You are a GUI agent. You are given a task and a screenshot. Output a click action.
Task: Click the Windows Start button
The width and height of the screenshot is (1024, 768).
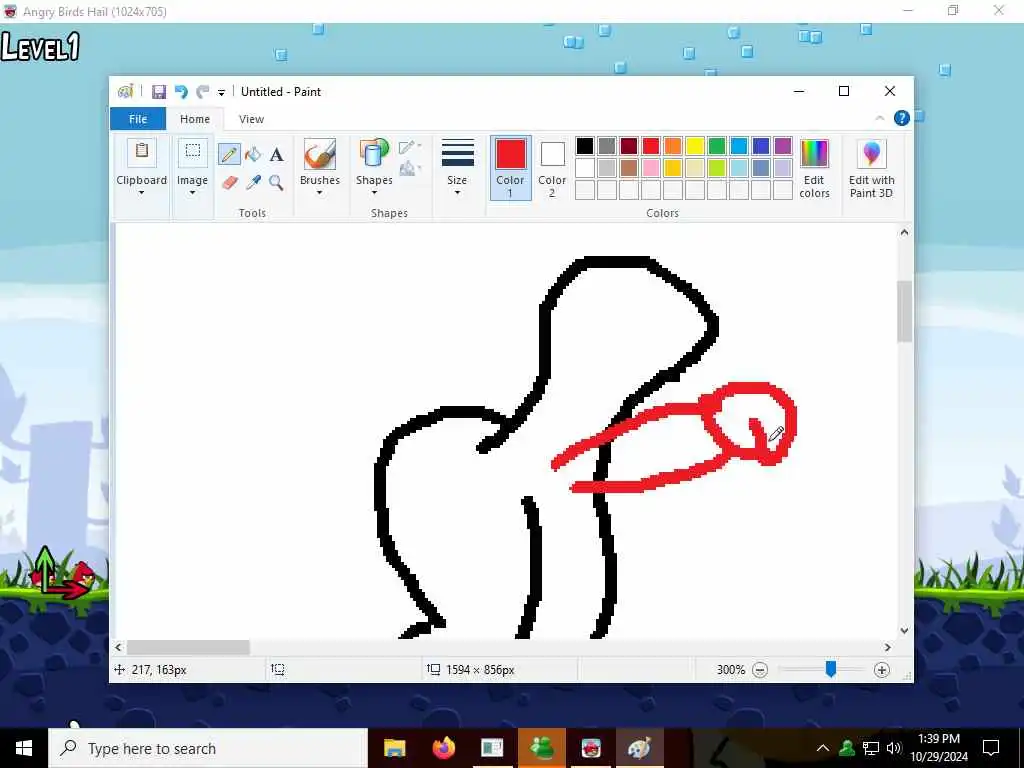[x=24, y=748]
